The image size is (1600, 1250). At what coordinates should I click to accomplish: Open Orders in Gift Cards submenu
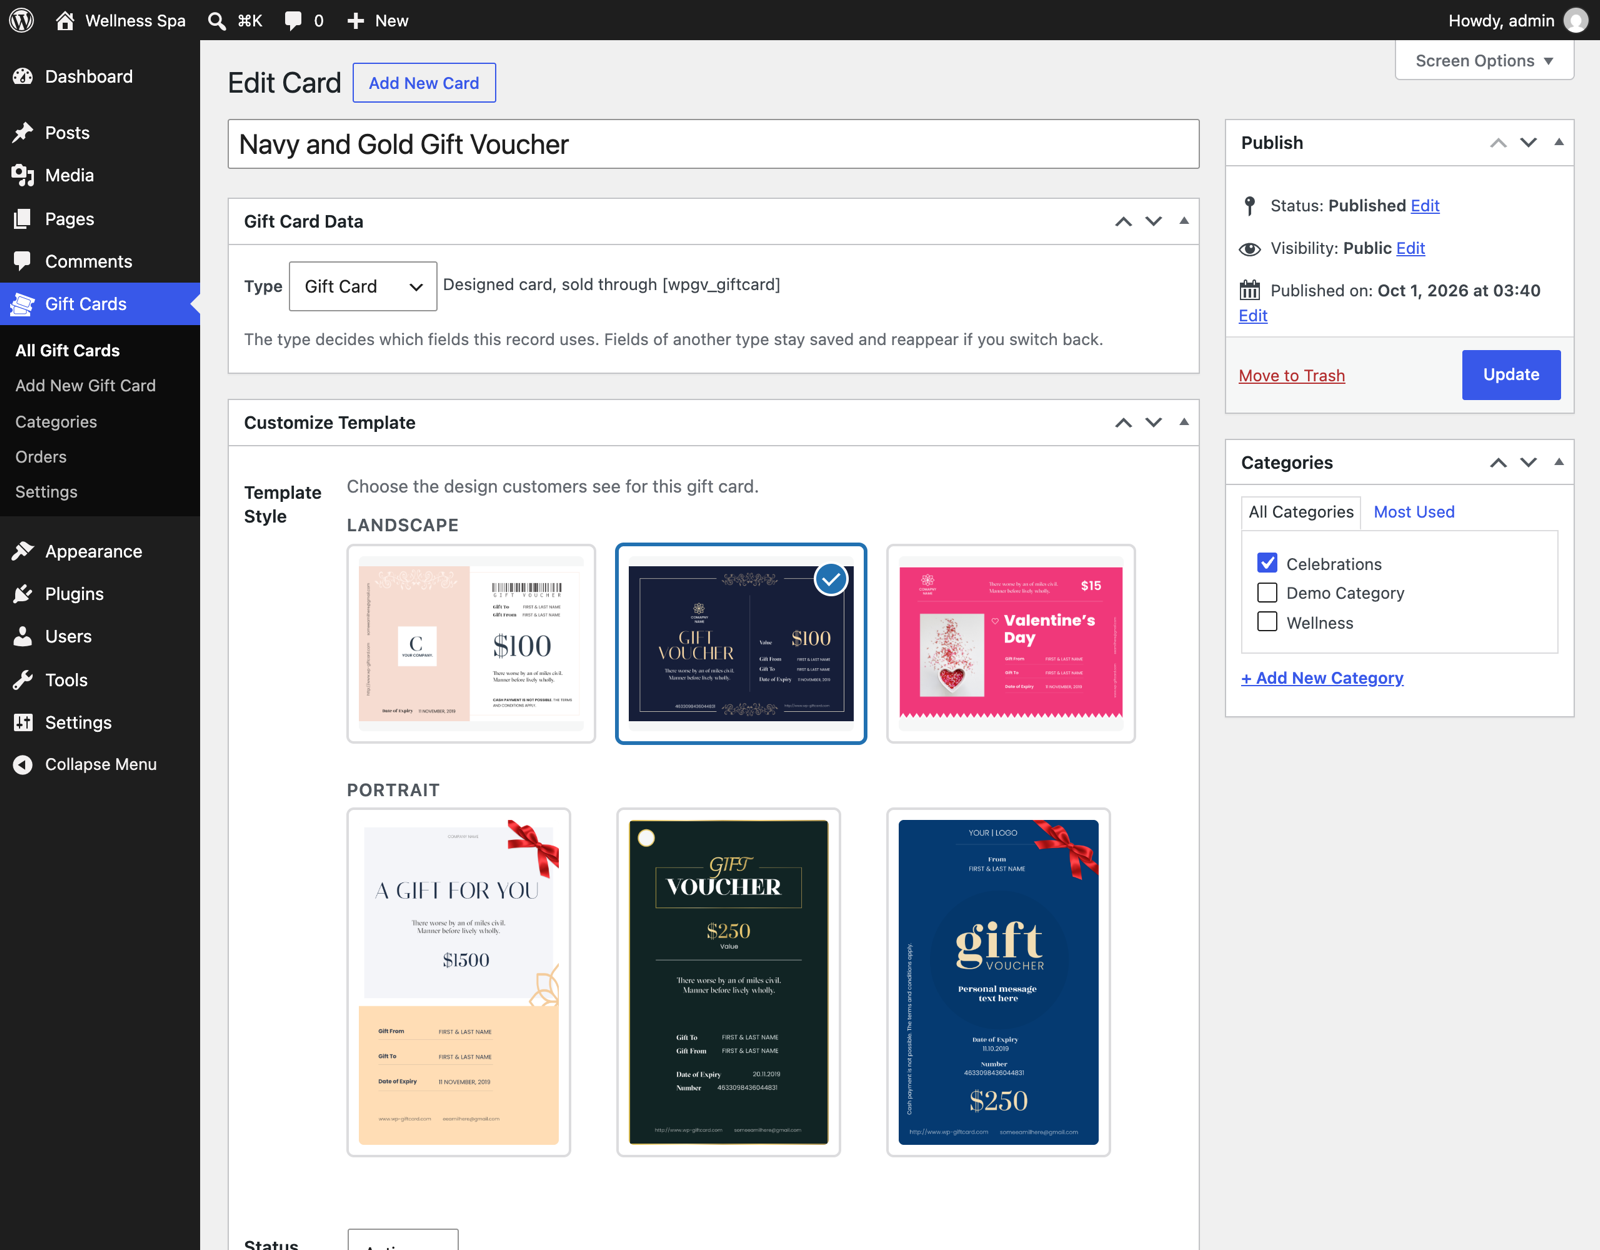coord(41,457)
